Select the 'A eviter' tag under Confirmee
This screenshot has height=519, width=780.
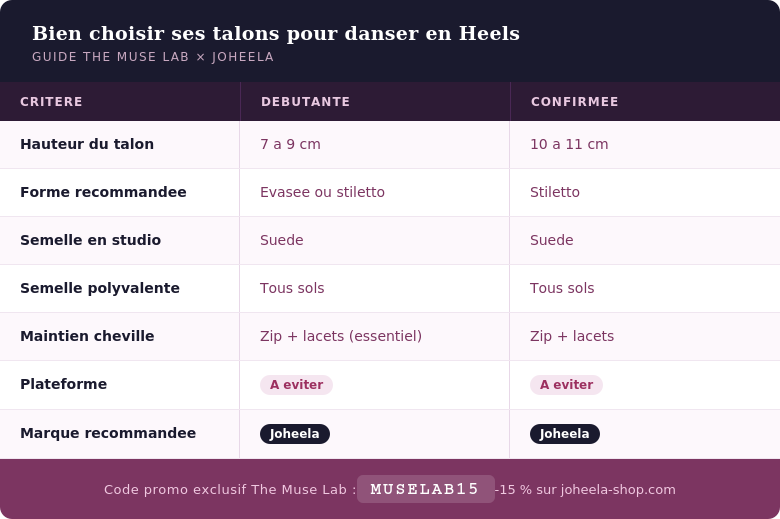566,385
